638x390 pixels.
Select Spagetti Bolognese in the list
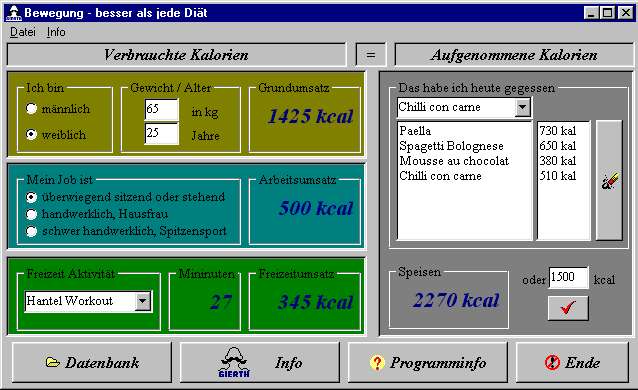point(451,146)
